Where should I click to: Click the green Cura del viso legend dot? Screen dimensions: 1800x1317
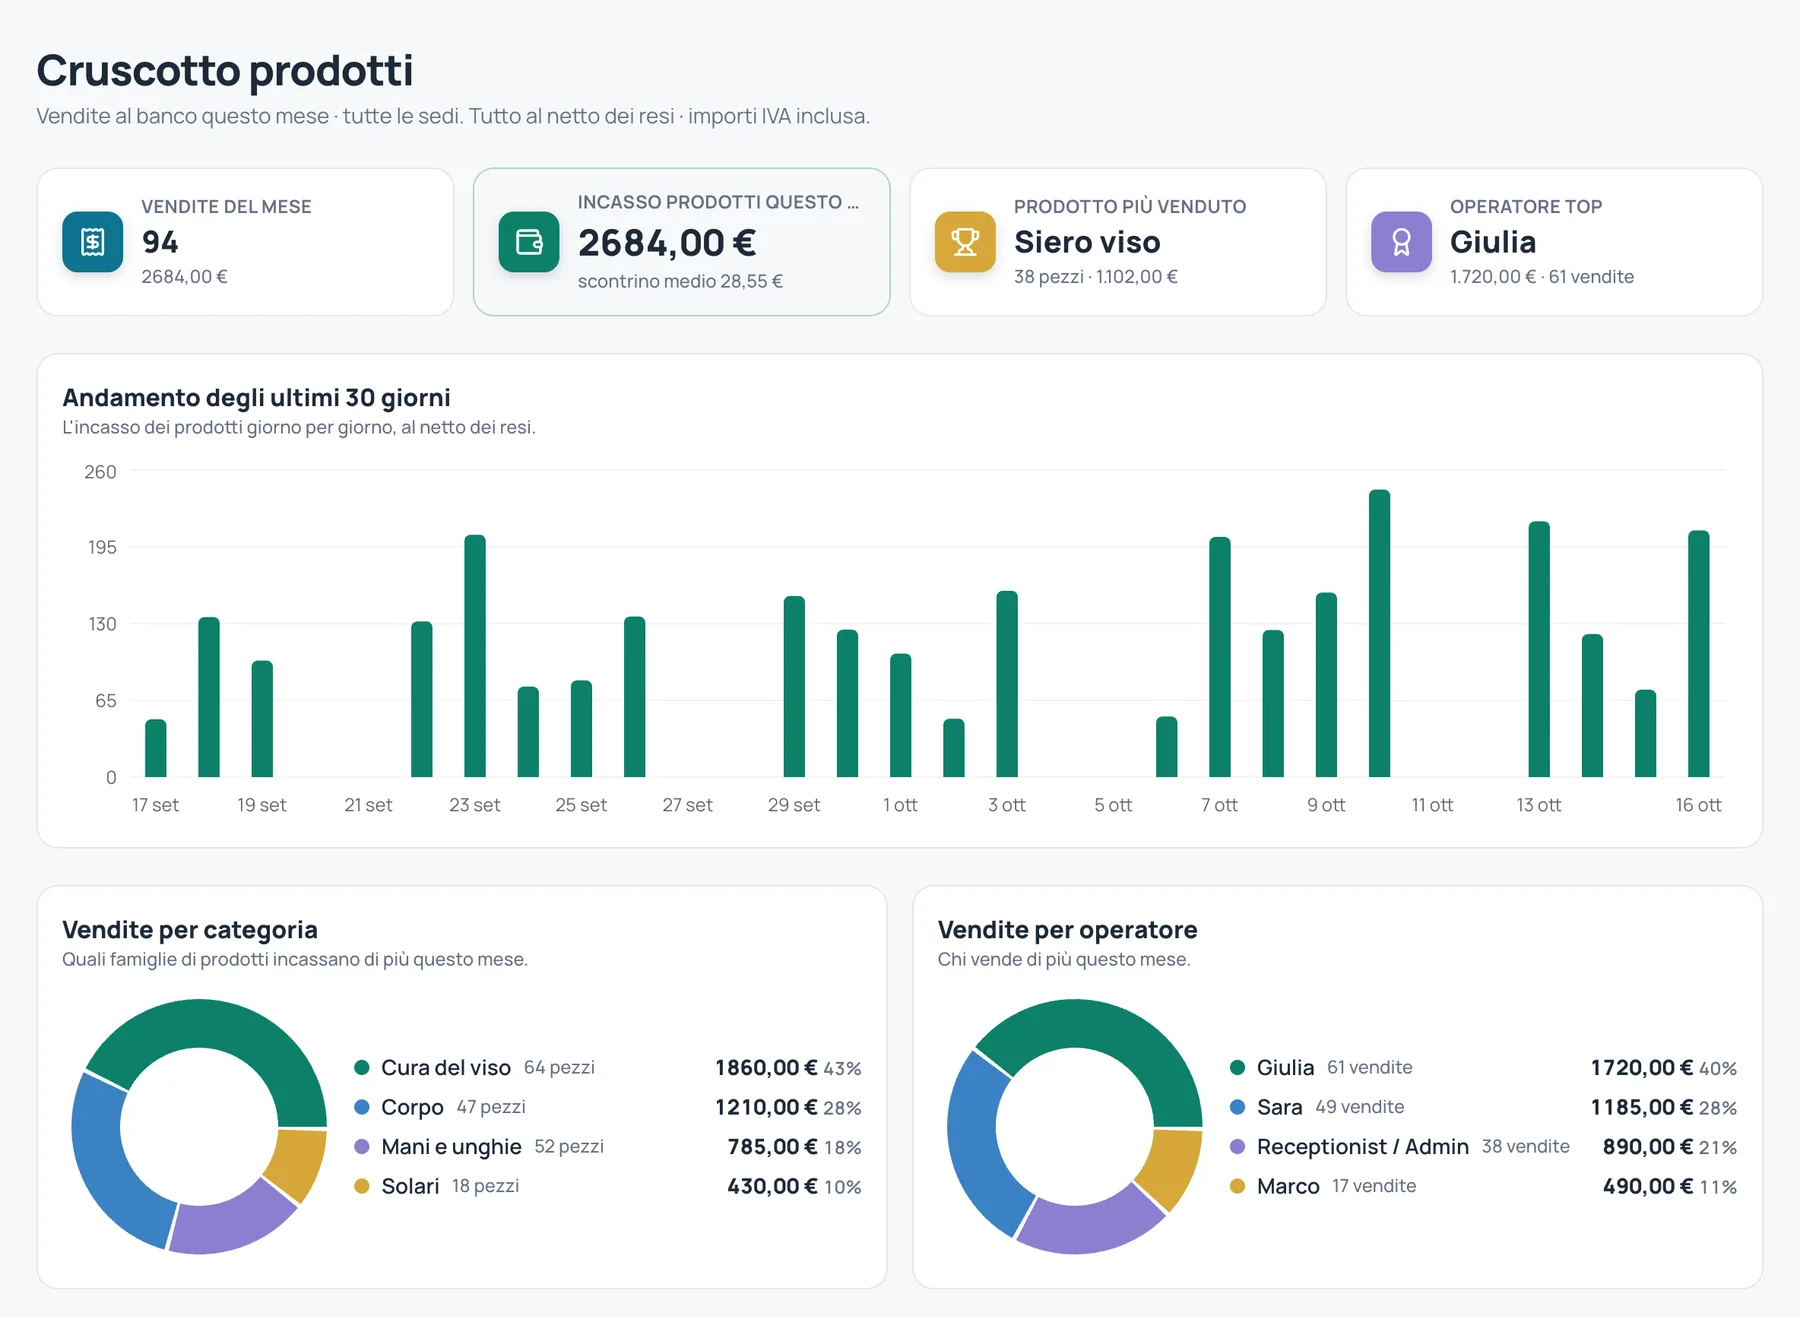tap(362, 1068)
